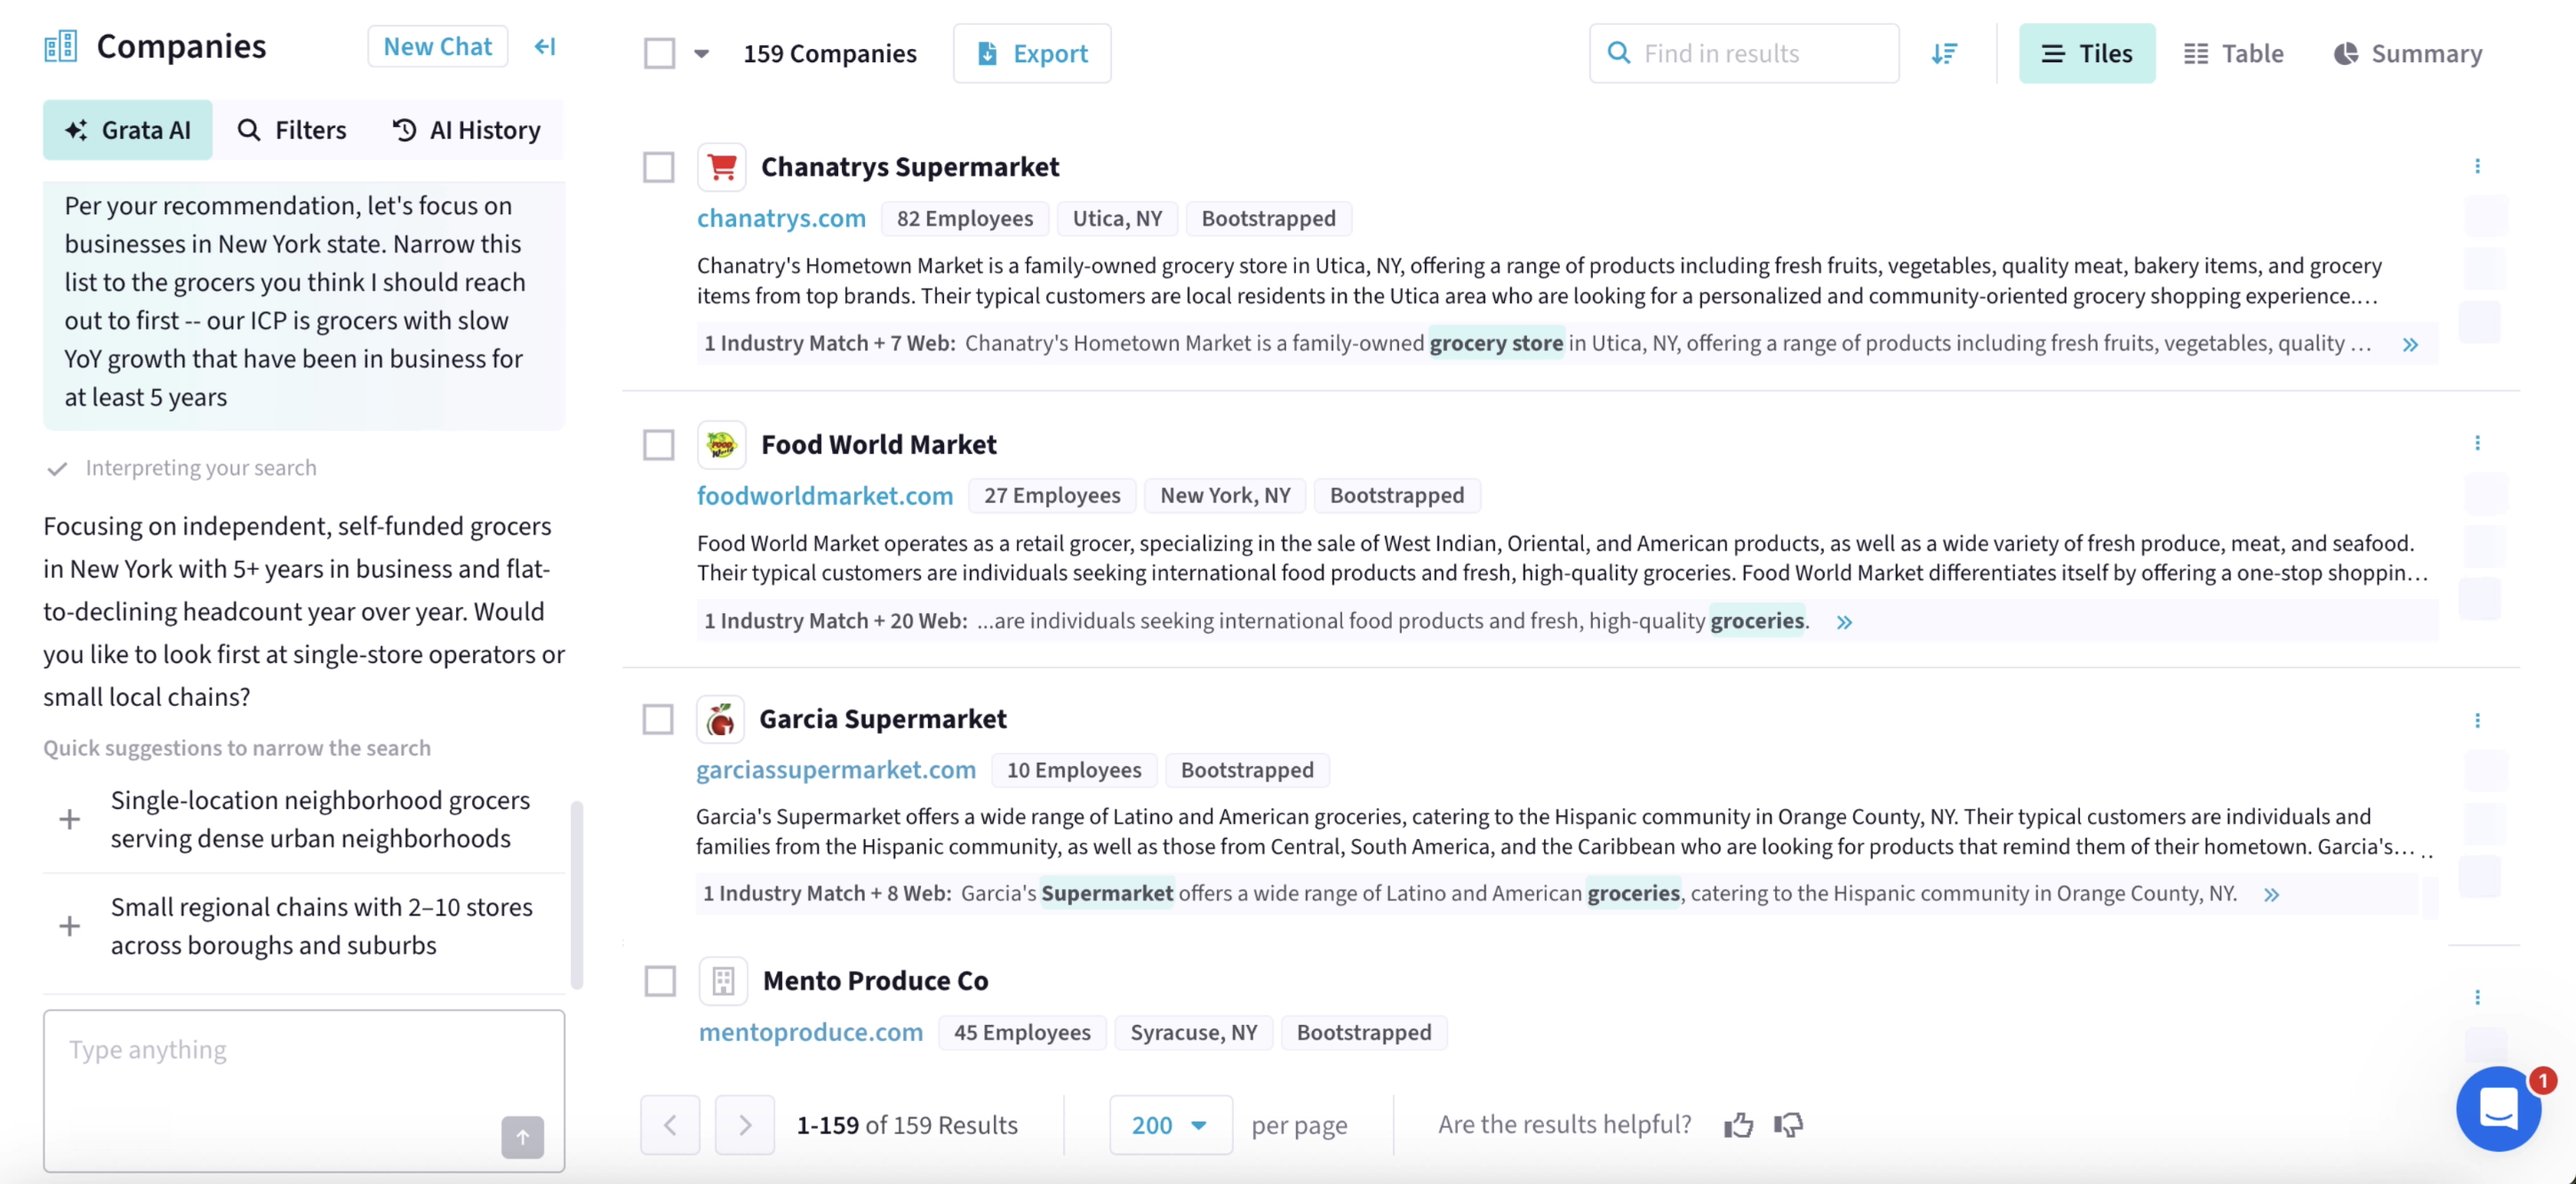Viewport: 2576px width, 1184px height.
Task: Collapse the chat sidebar with arrow icon
Action: 544,46
